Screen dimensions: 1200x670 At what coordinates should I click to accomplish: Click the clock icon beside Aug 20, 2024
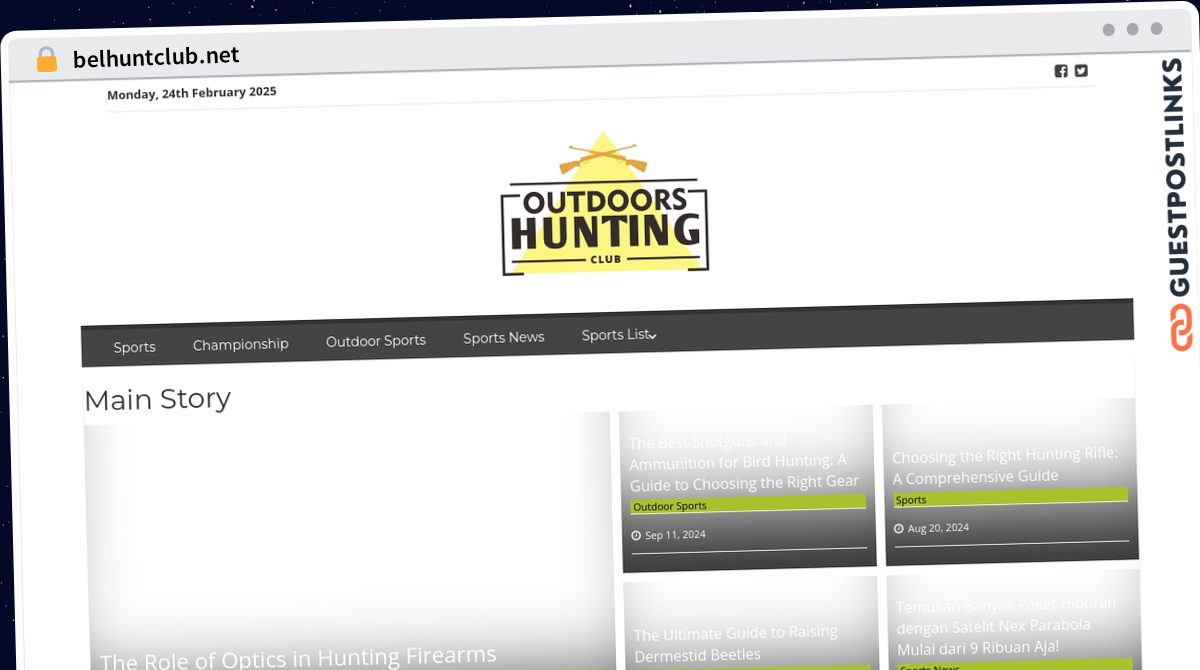point(899,529)
